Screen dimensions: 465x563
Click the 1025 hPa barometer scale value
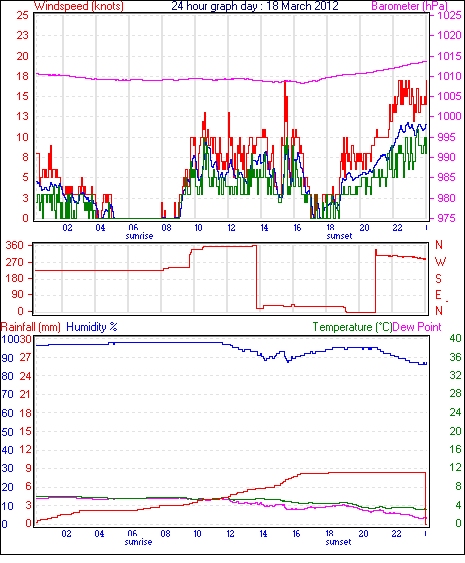tap(449, 15)
